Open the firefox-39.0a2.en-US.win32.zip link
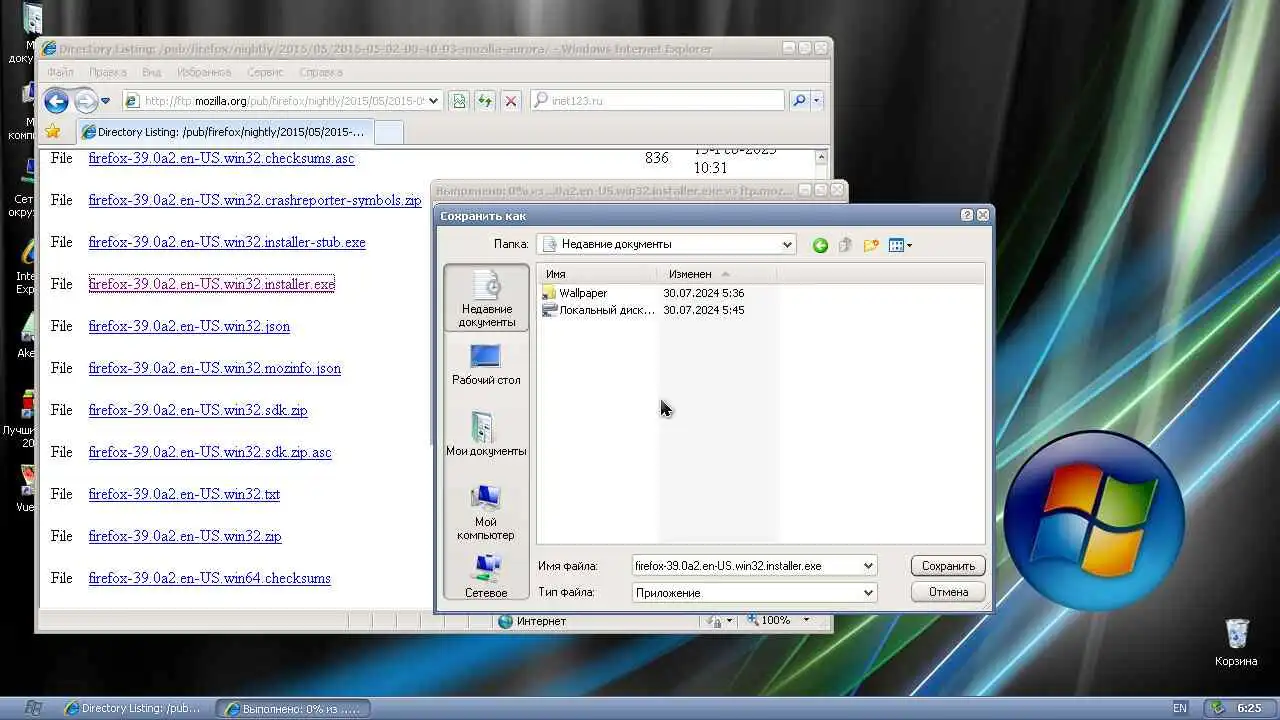Viewport: 1280px width, 720px height. (x=185, y=536)
